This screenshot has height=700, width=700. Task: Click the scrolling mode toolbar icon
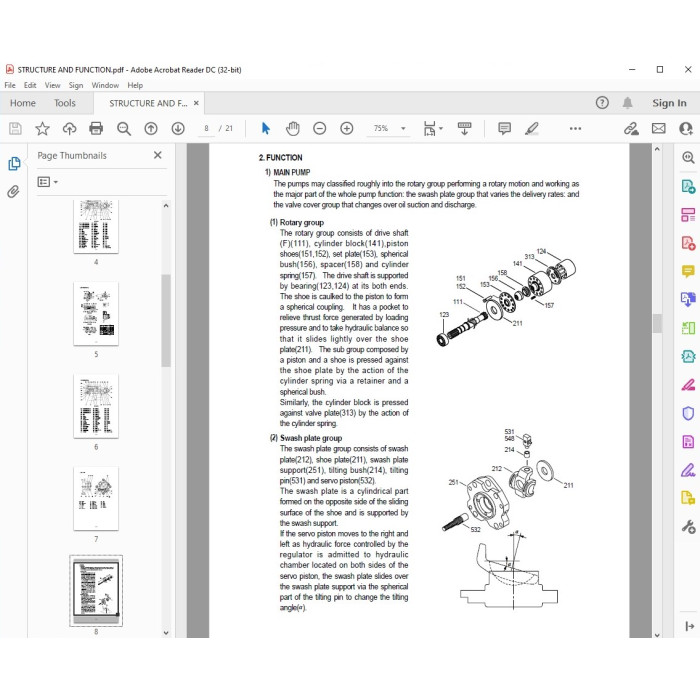(x=464, y=129)
